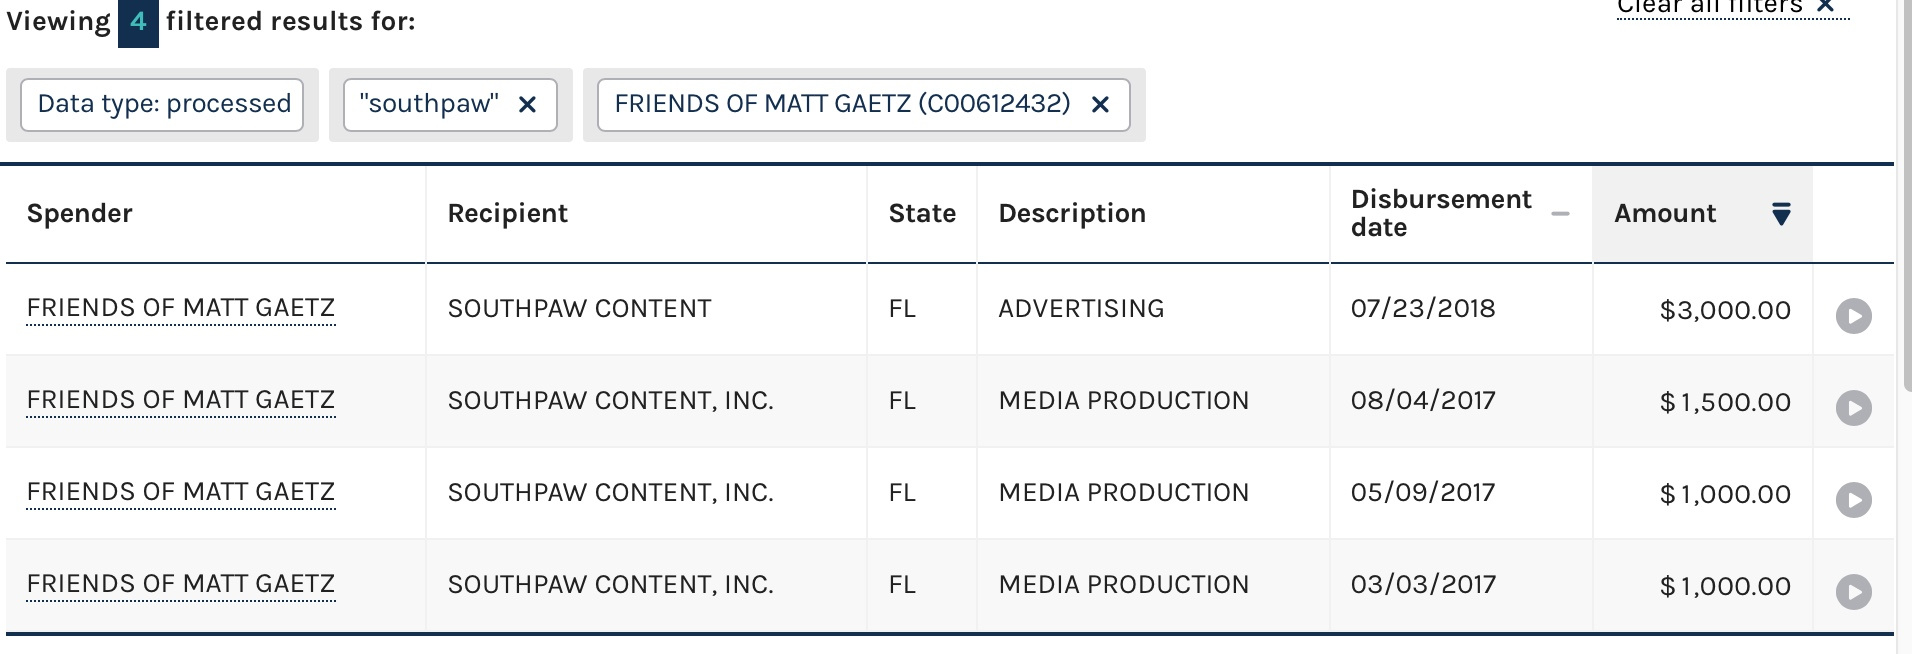This screenshot has height=654, width=1912.
Task: Click the Data type: processed filter tag
Action: (x=163, y=105)
